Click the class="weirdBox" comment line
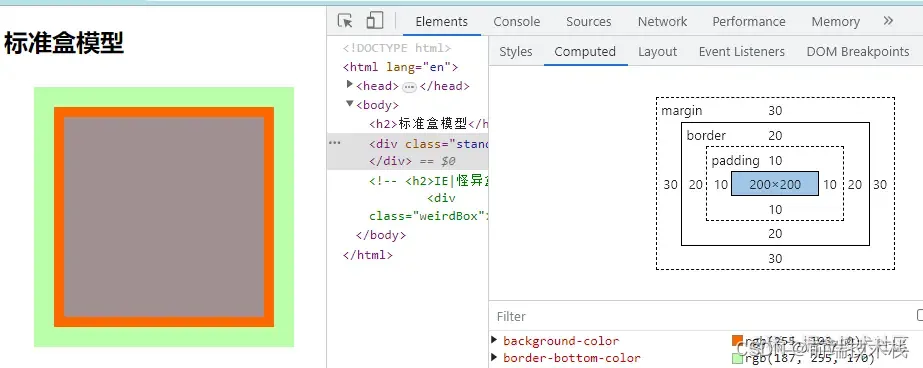This screenshot has width=923, height=368. [x=429, y=216]
